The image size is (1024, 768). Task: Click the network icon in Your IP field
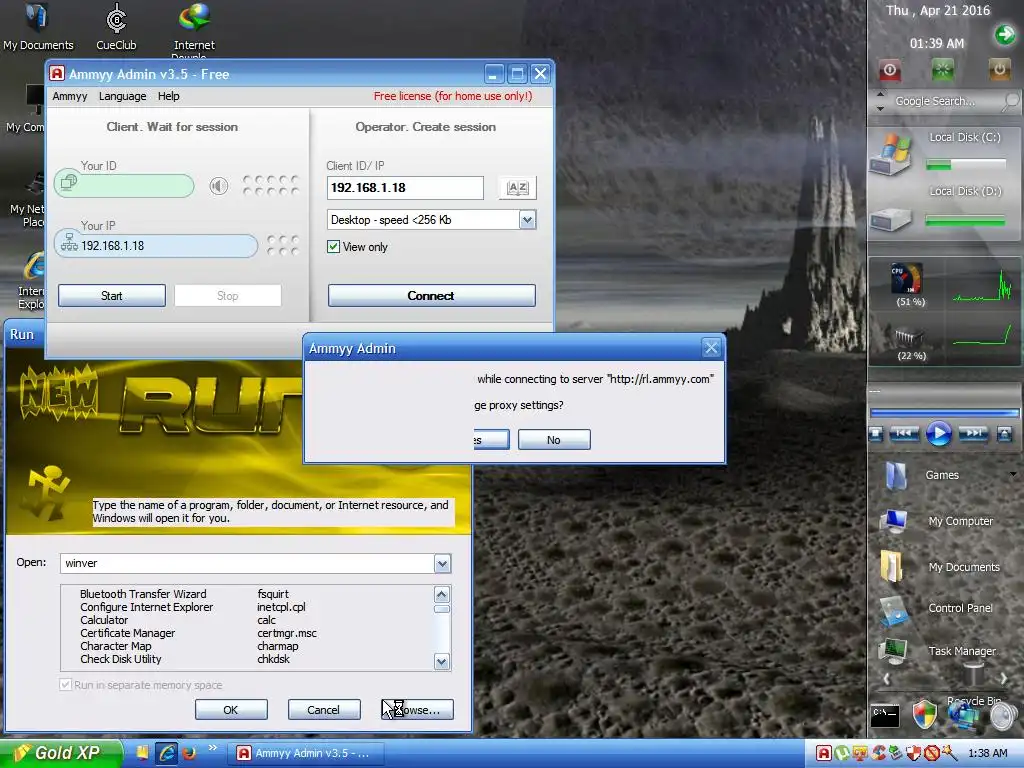click(69, 242)
